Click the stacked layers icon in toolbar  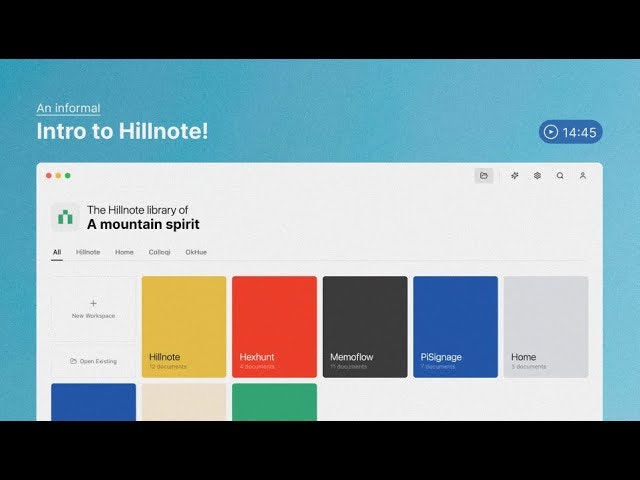[x=538, y=176]
